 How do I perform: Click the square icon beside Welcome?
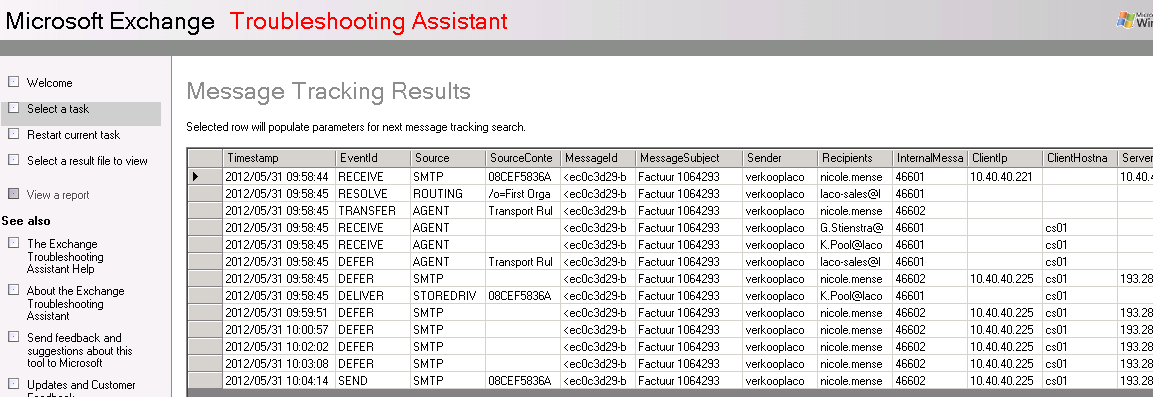(13, 82)
